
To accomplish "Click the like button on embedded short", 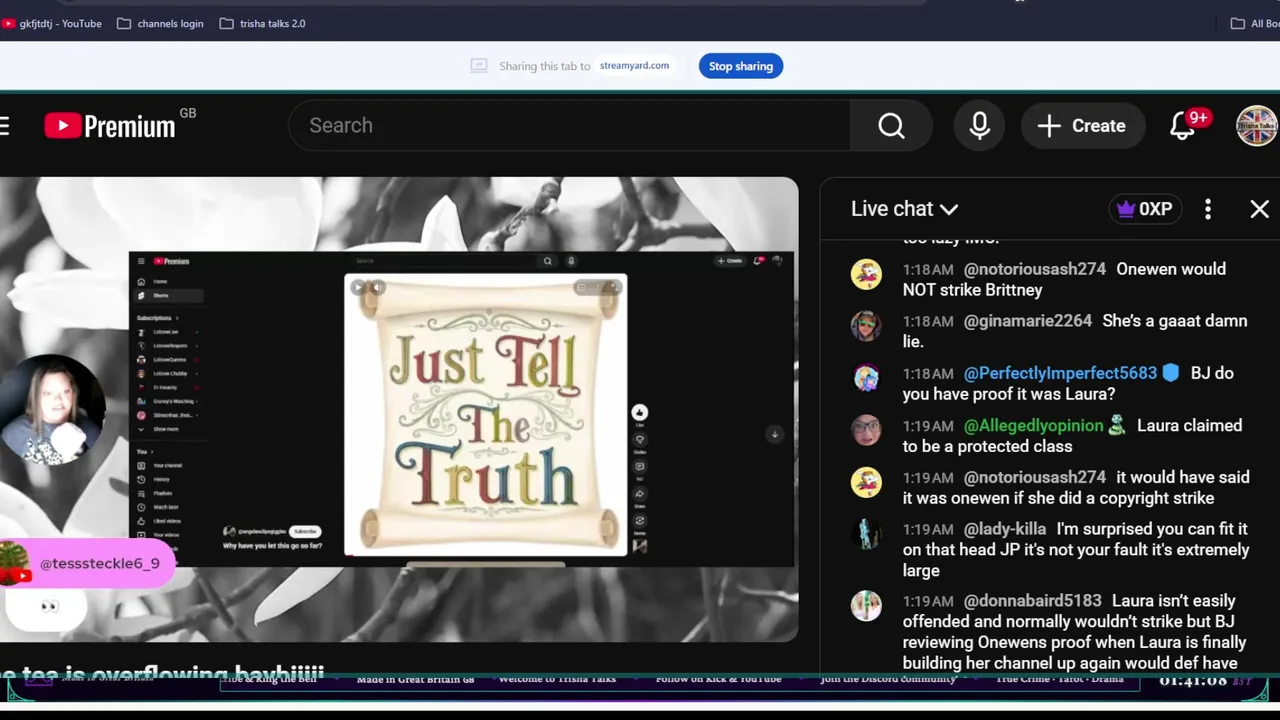I will point(640,412).
